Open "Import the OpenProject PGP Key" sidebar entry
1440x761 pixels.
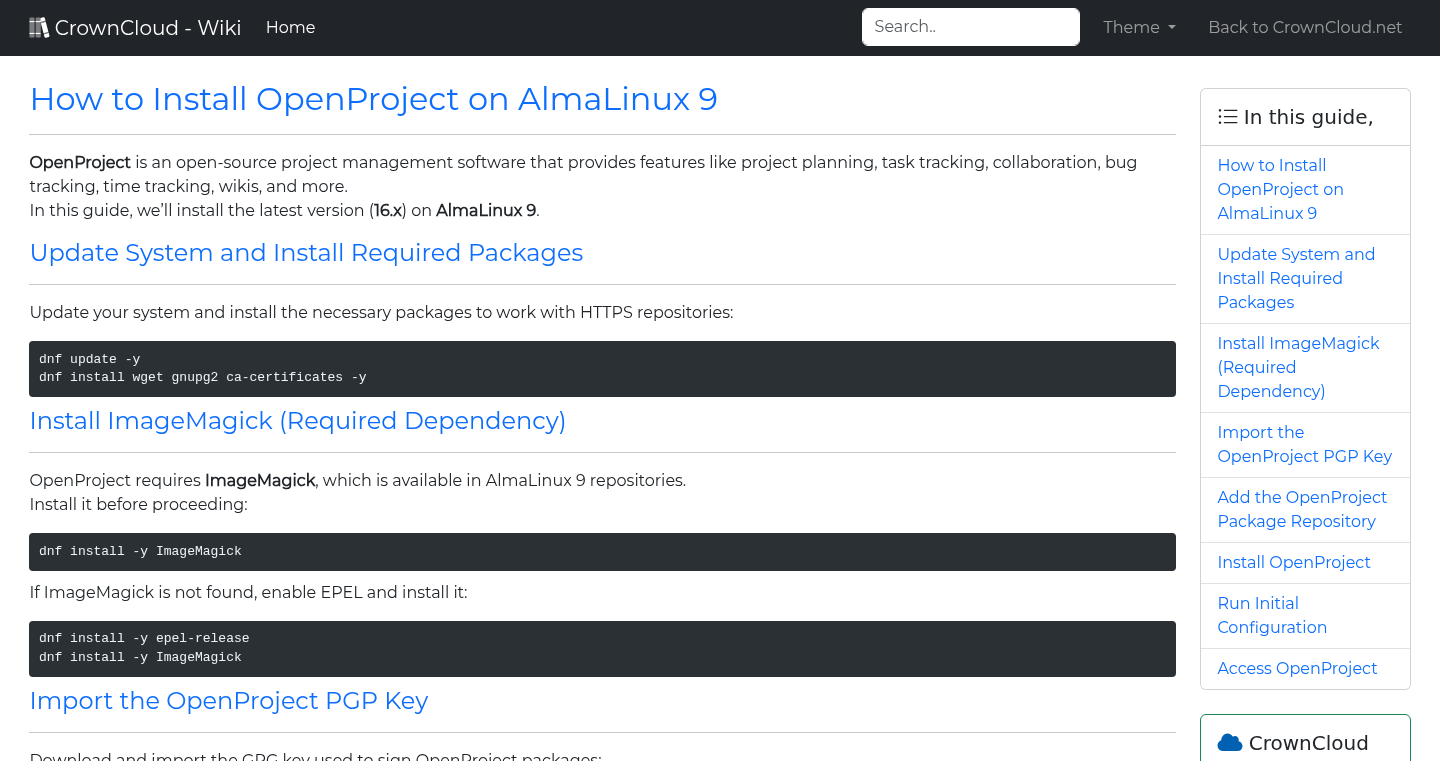click(x=1304, y=444)
